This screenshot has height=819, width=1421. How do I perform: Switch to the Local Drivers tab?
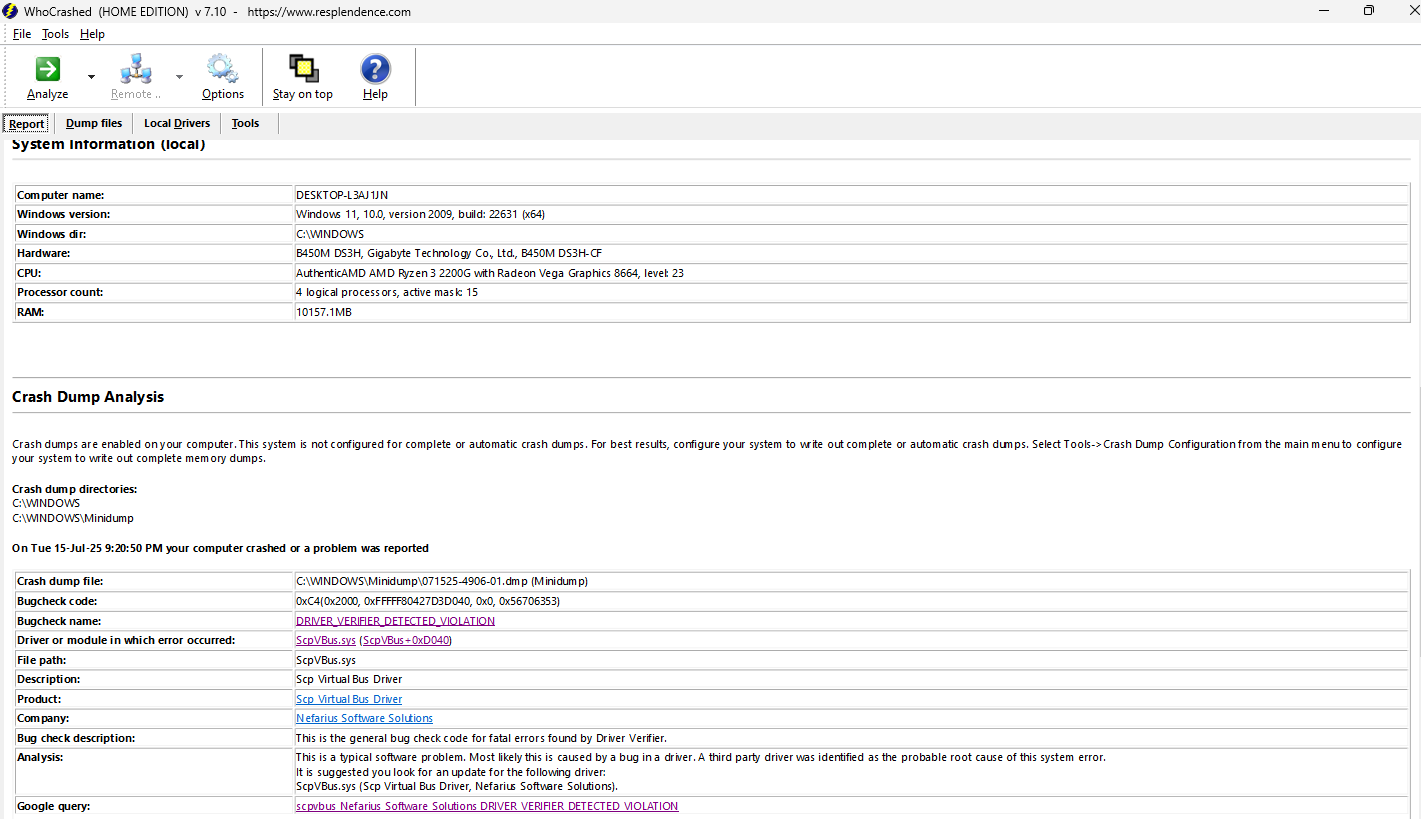coord(177,124)
